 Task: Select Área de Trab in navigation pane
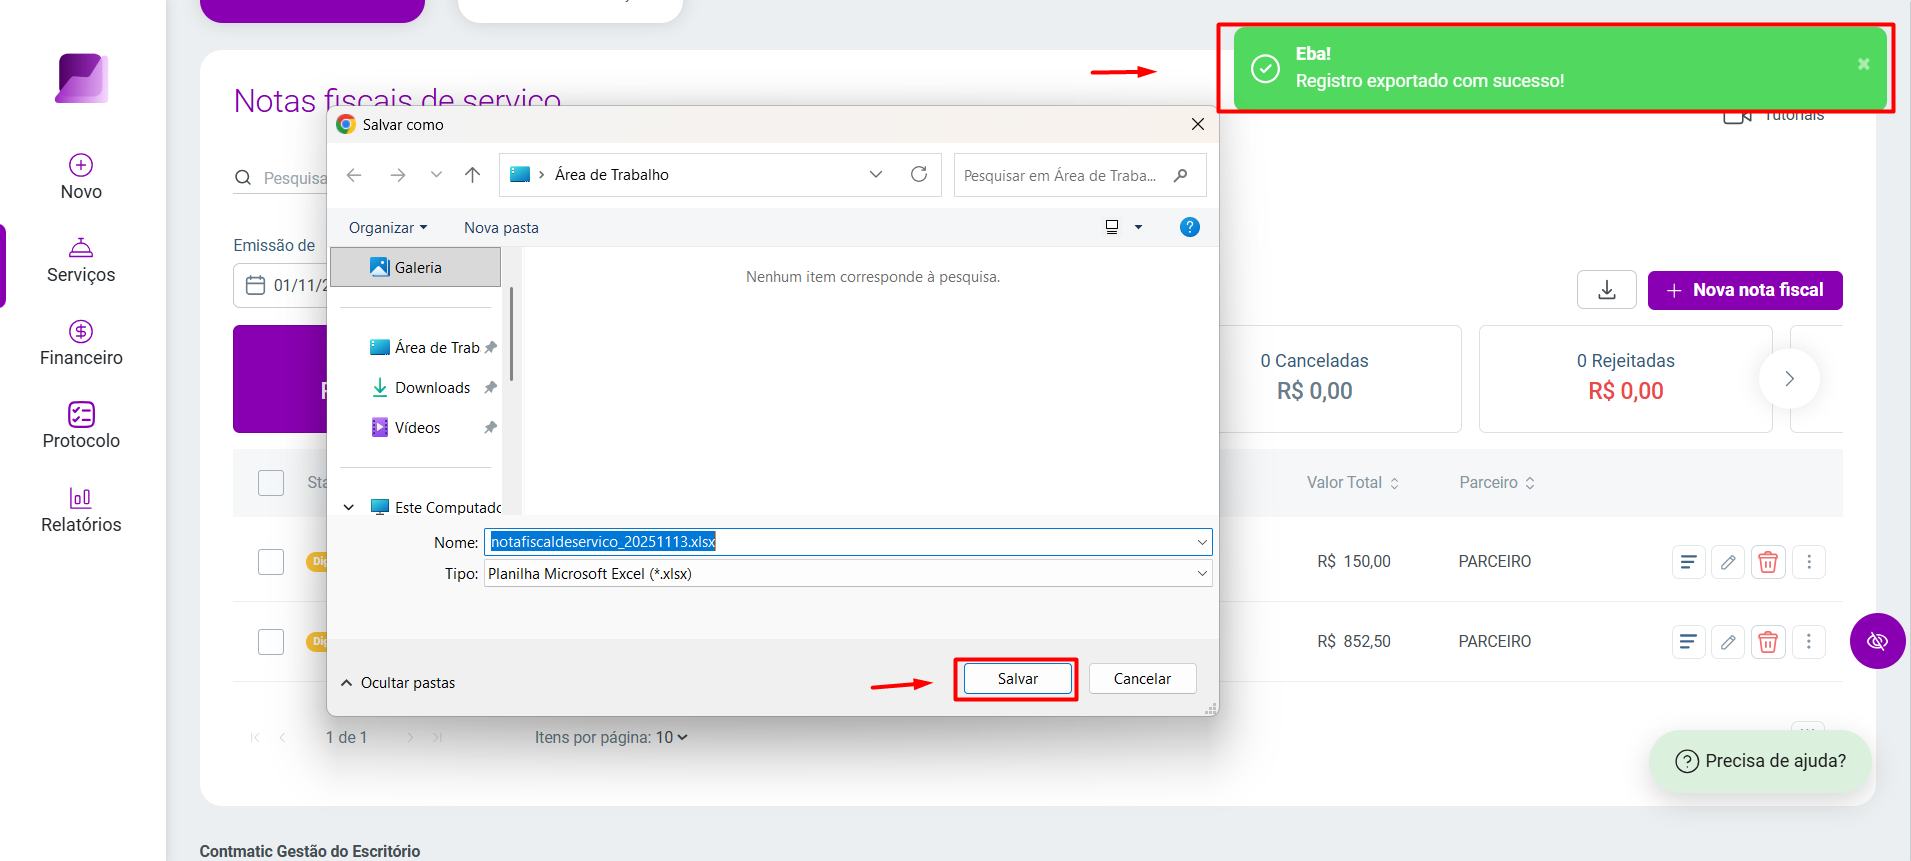425,348
